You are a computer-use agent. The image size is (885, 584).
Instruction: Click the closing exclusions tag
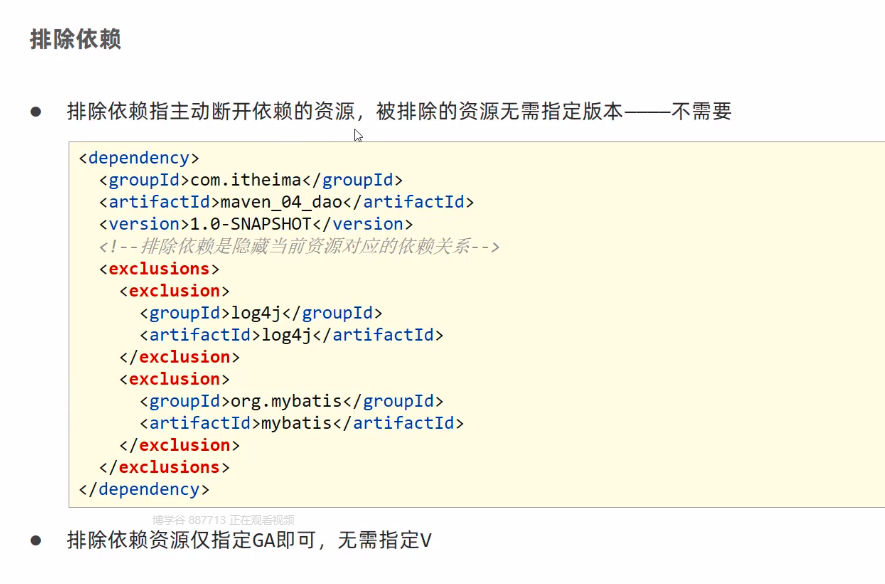tap(164, 467)
